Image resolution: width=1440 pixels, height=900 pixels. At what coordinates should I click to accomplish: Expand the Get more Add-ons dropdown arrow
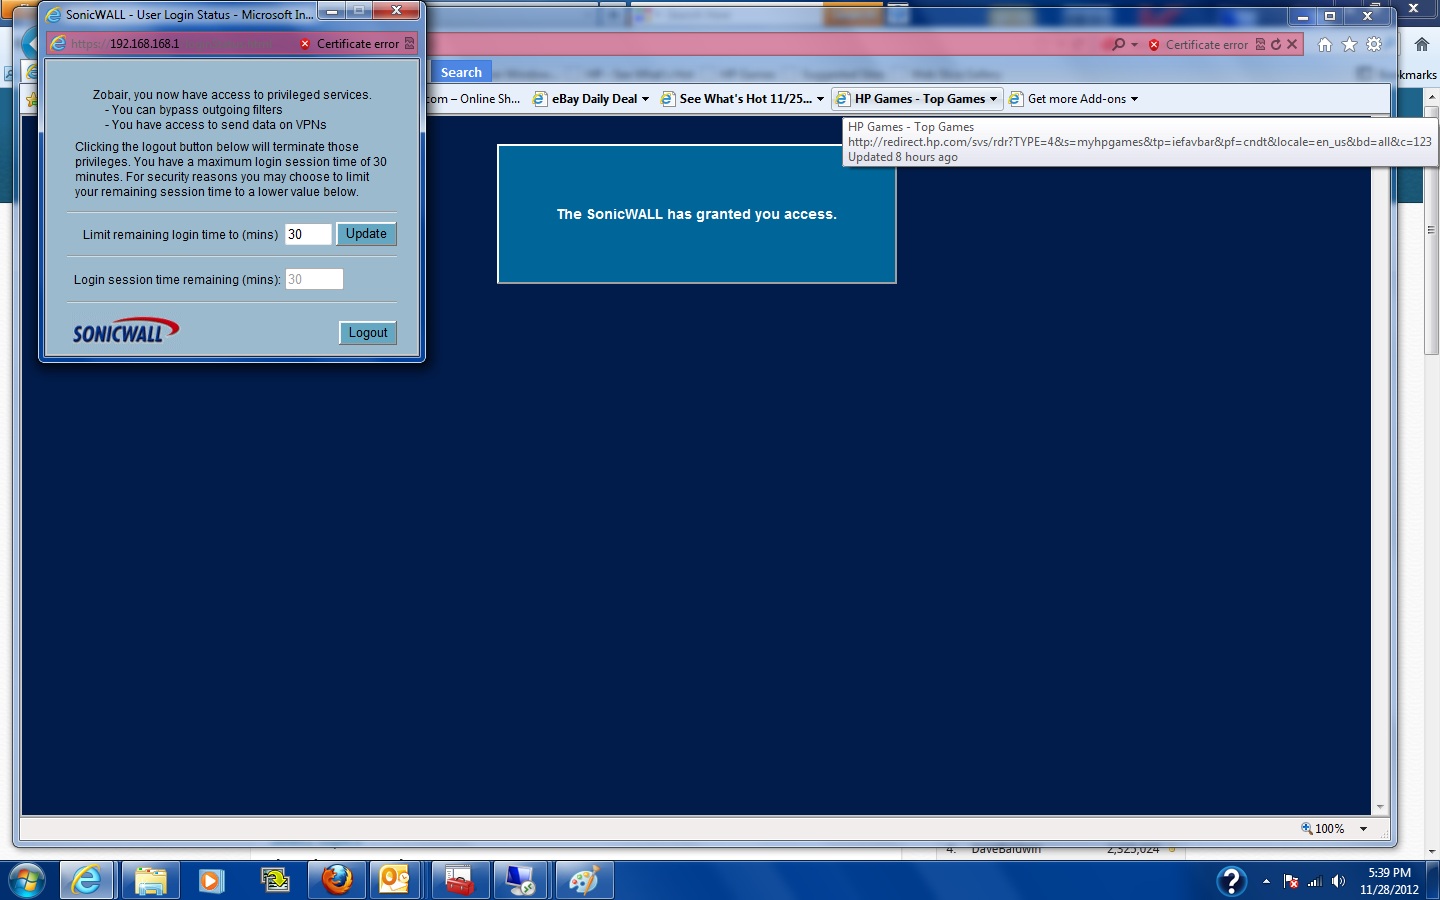(1134, 99)
